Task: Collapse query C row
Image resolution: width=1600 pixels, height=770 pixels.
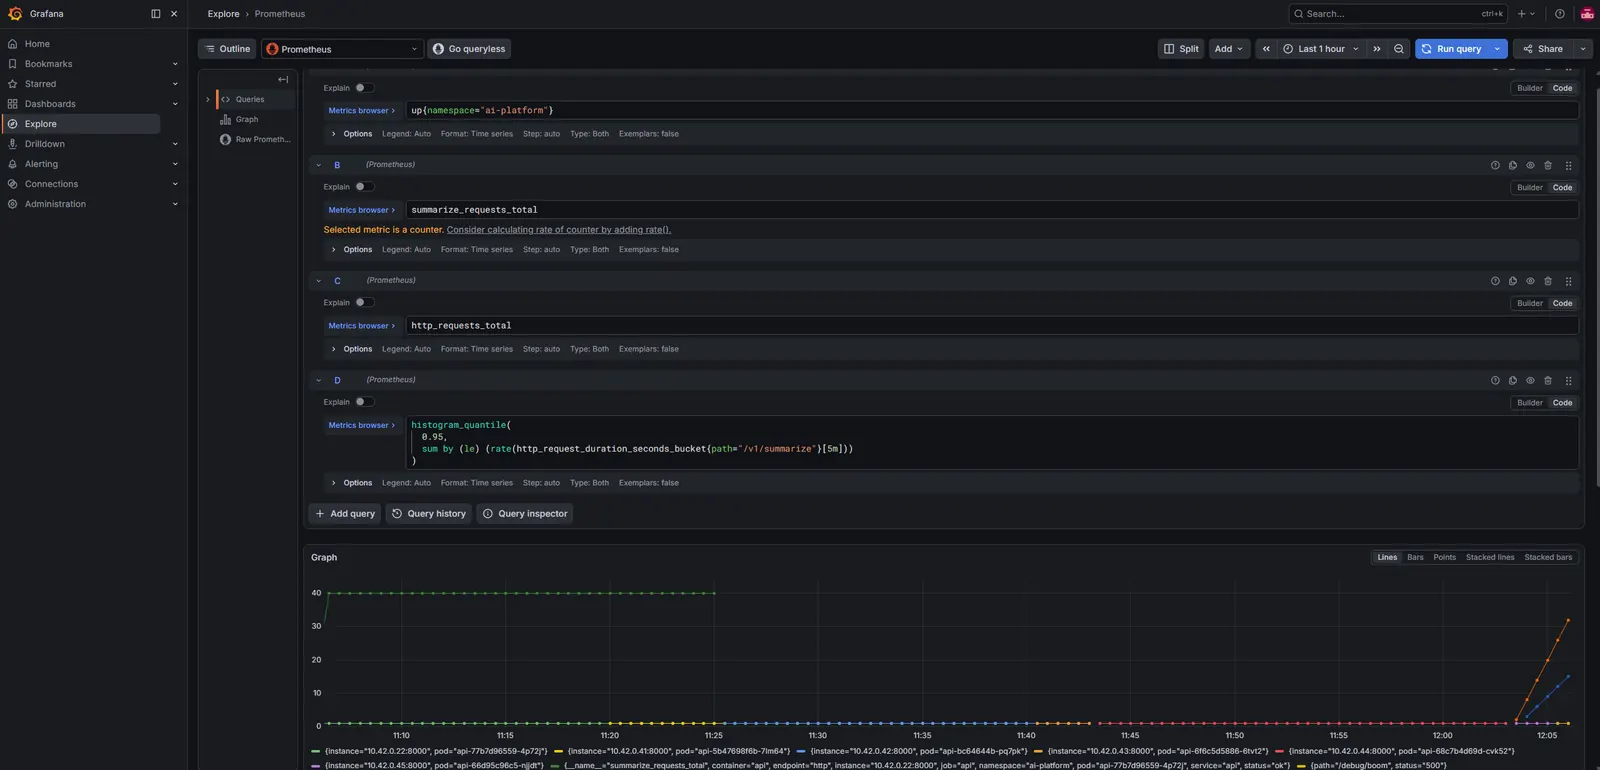Action: [x=318, y=281]
